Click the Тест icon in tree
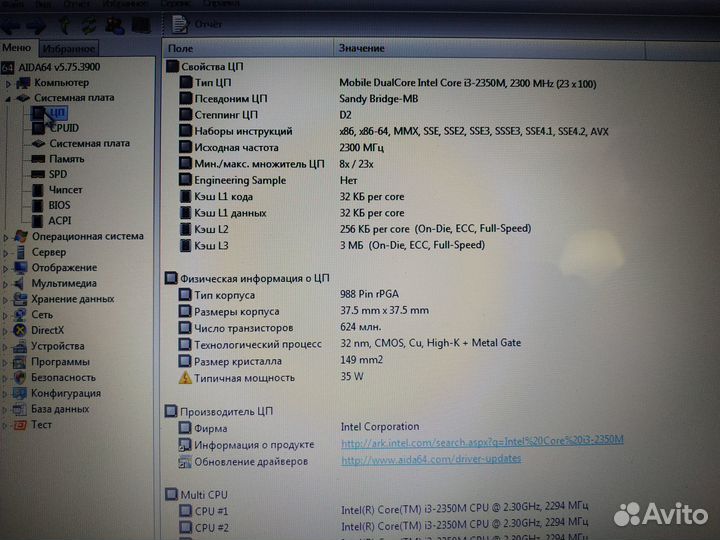720x540 pixels. [x=20, y=425]
